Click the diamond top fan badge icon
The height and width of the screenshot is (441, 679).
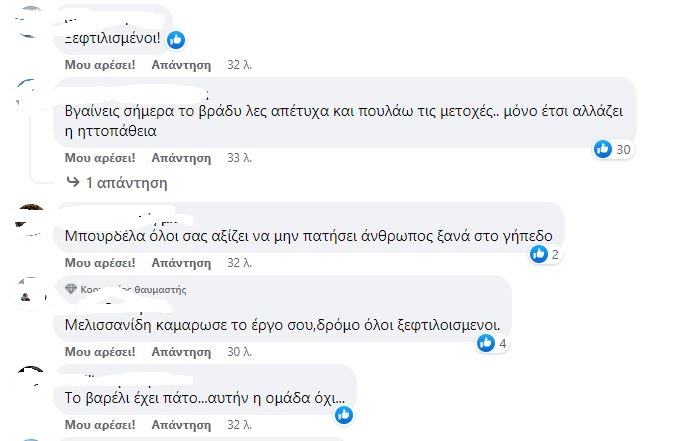(70, 289)
